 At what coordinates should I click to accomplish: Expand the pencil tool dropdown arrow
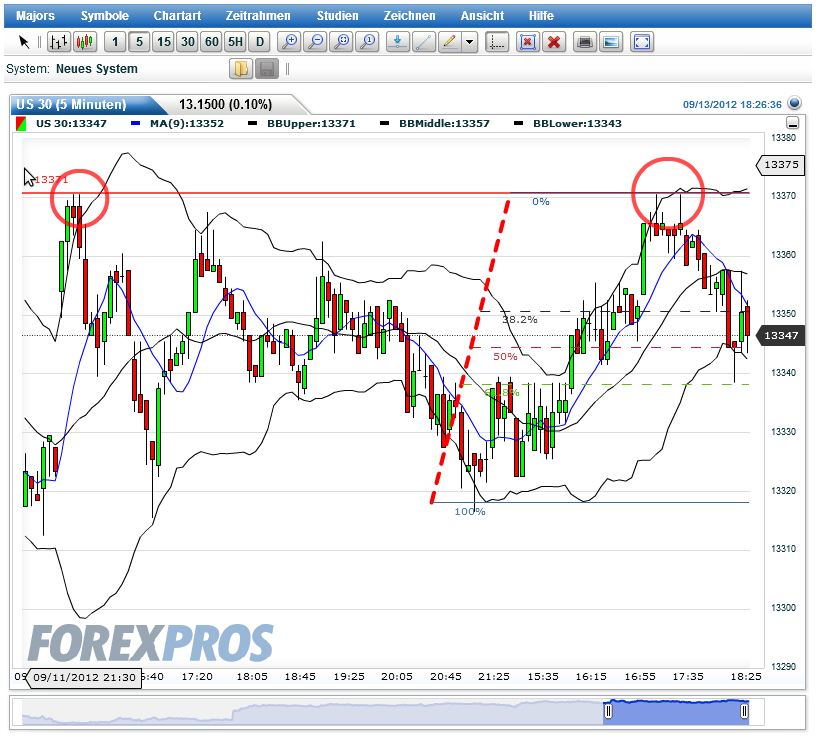tap(467, 42)
